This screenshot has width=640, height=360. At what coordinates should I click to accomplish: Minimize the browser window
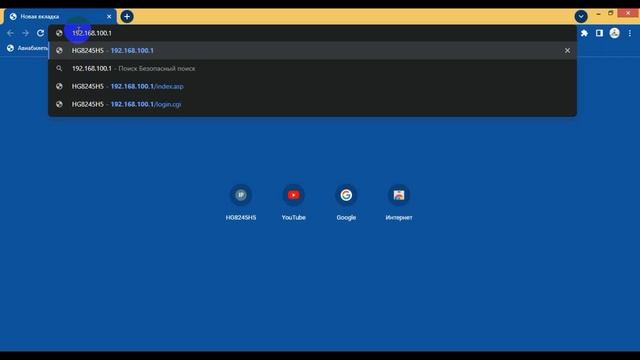tap(598, 13)
